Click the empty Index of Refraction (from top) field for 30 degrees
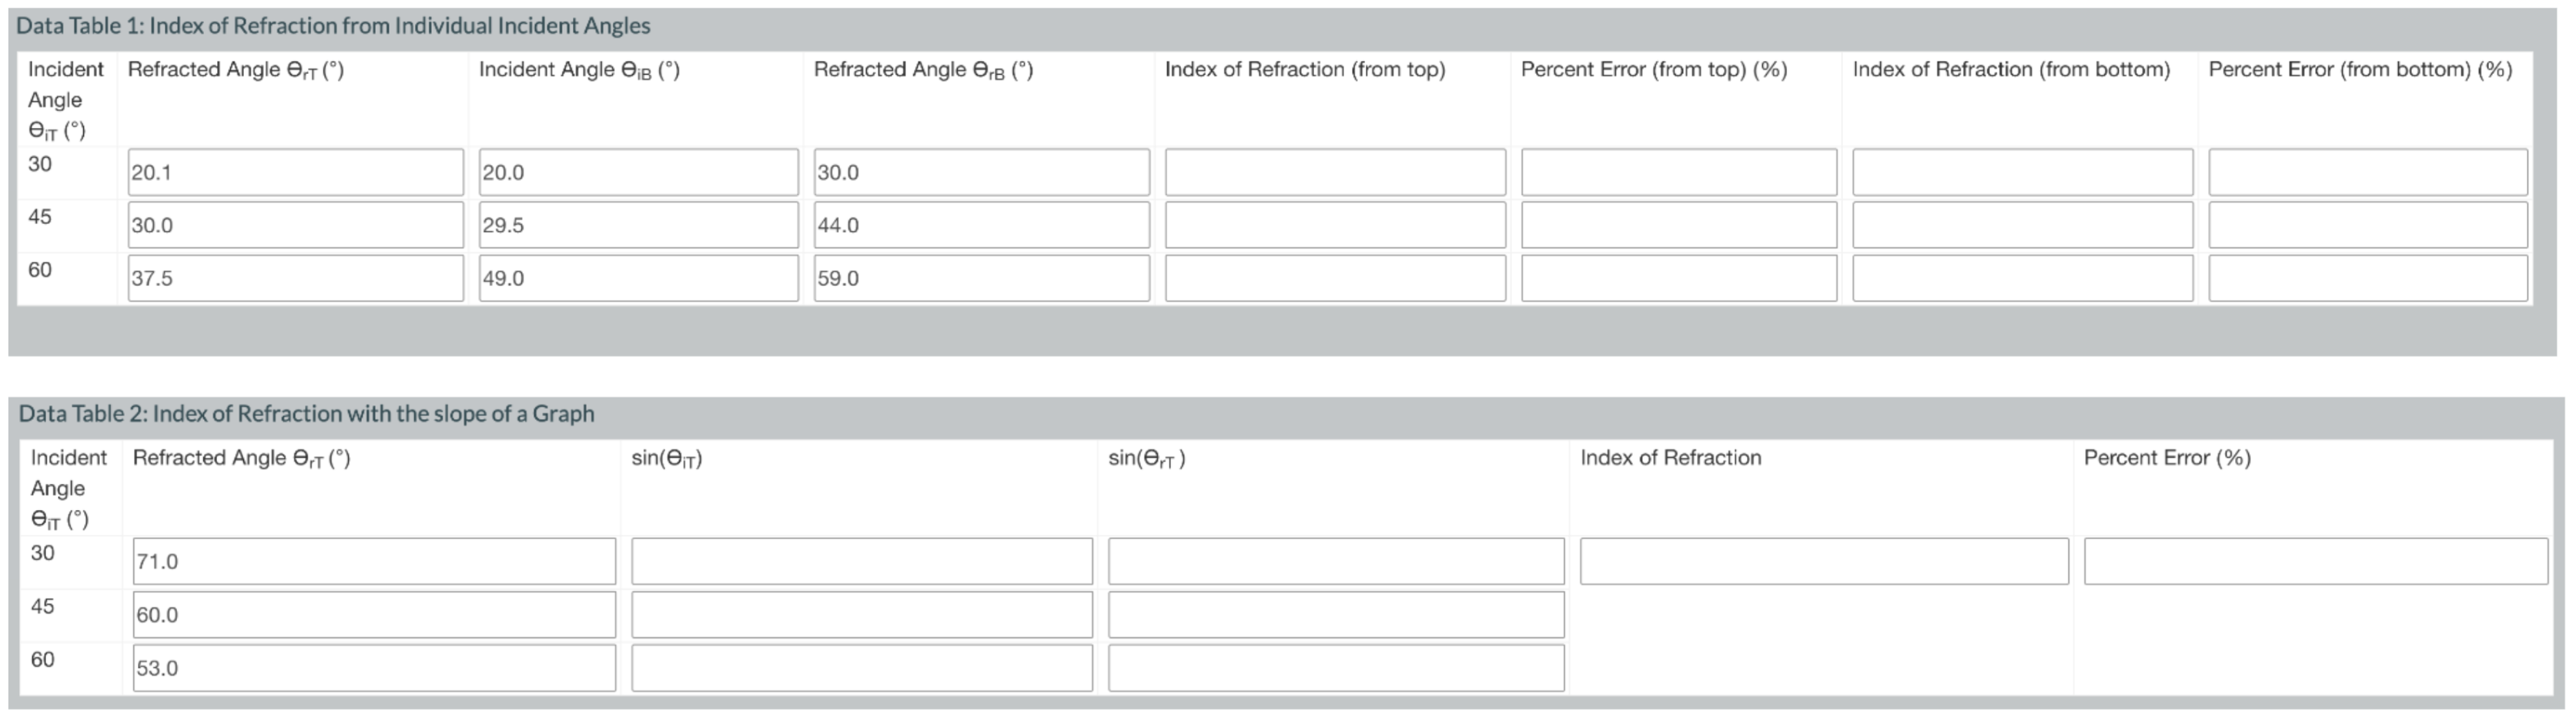 (x=1335, y=173)
